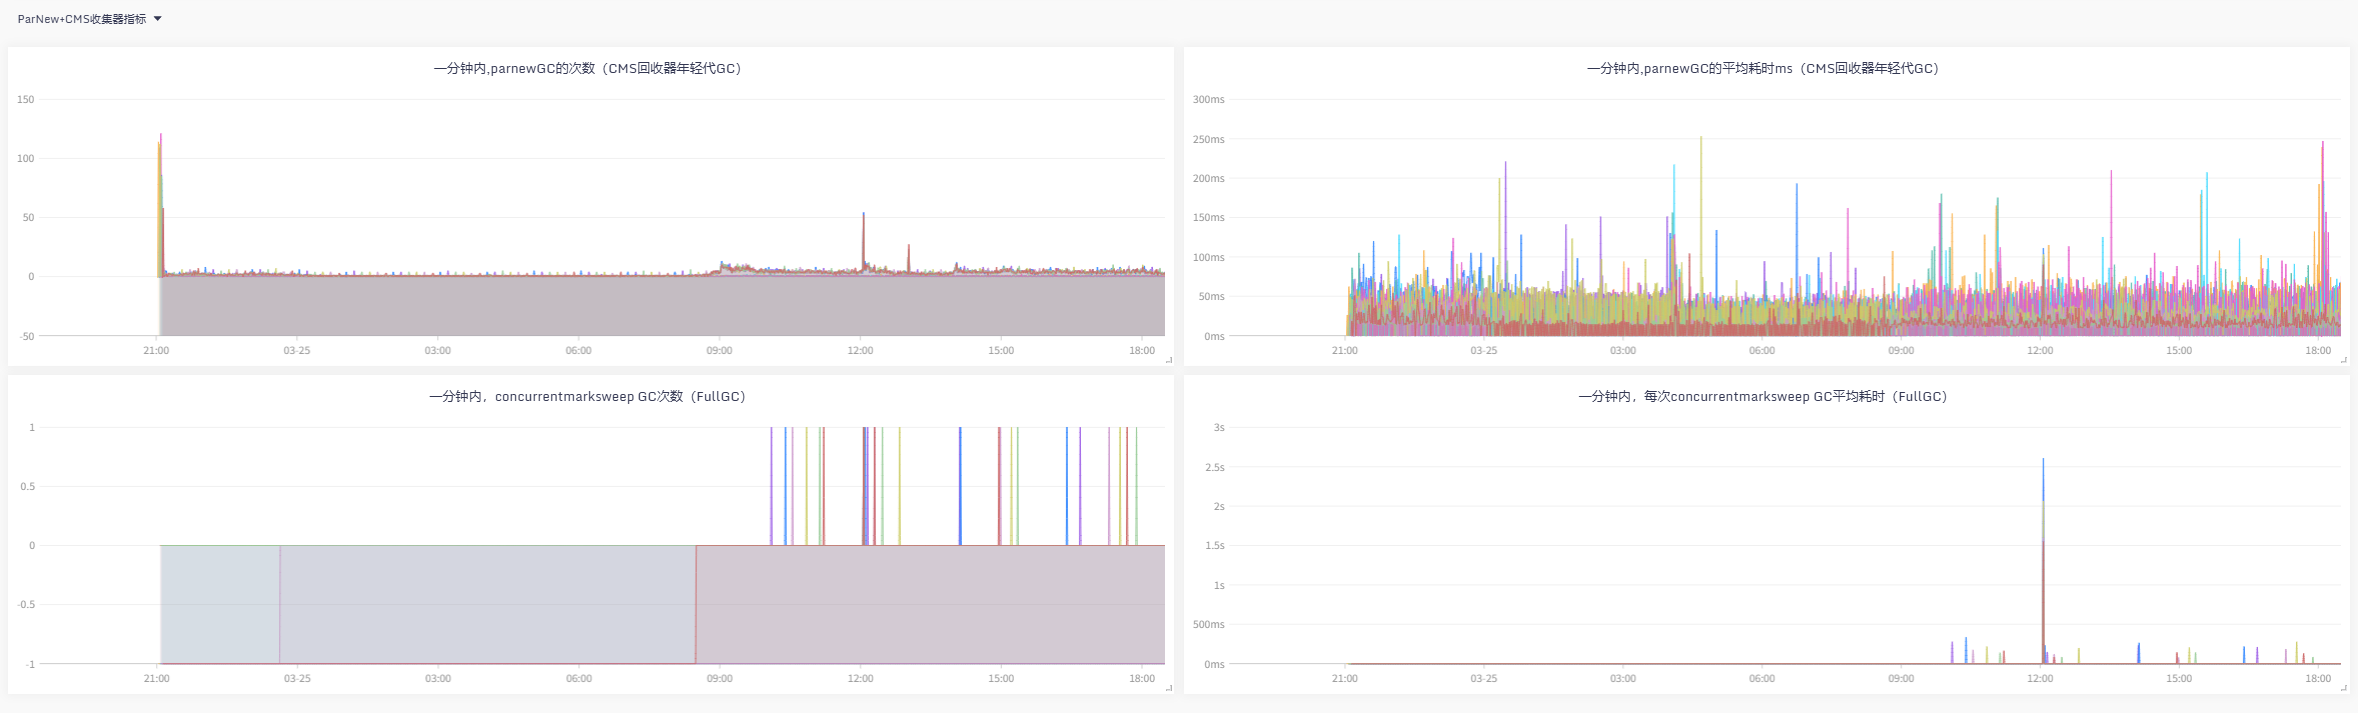2358x713 pixels.
Task: Grab the concurrentmarksweep GC次数 panel resize handle
Action: 1169,688
